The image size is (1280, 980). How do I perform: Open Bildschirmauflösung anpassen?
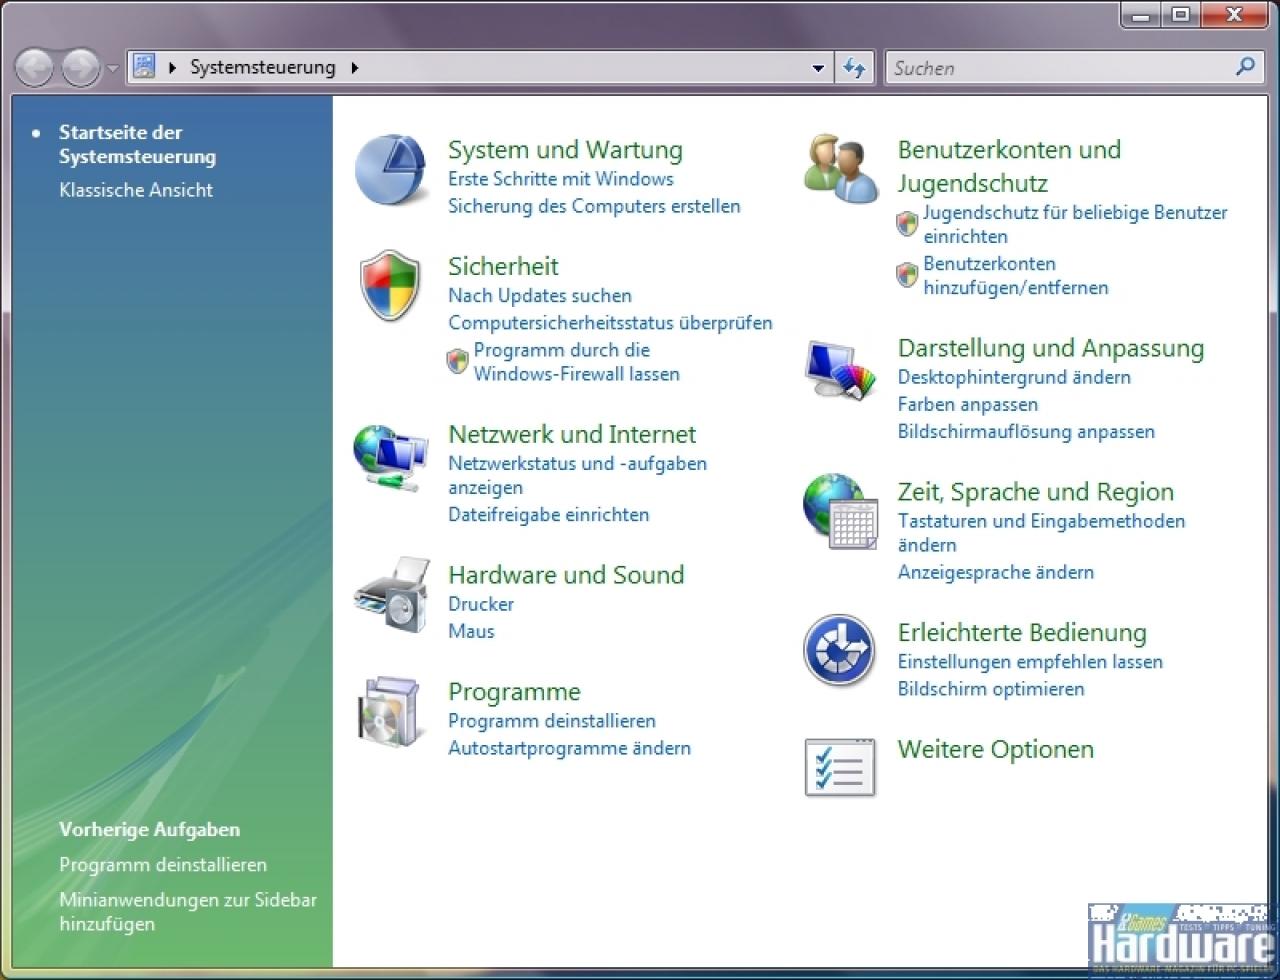tap(1026, 431)
